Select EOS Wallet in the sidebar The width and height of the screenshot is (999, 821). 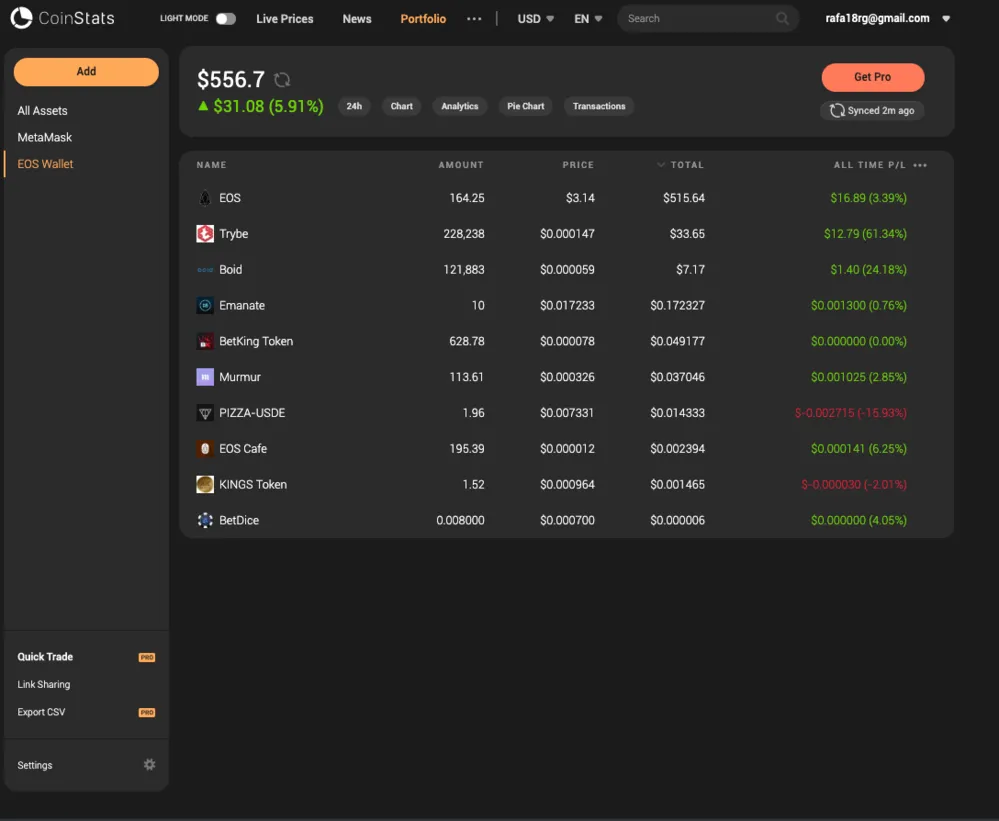click(45, 164)
